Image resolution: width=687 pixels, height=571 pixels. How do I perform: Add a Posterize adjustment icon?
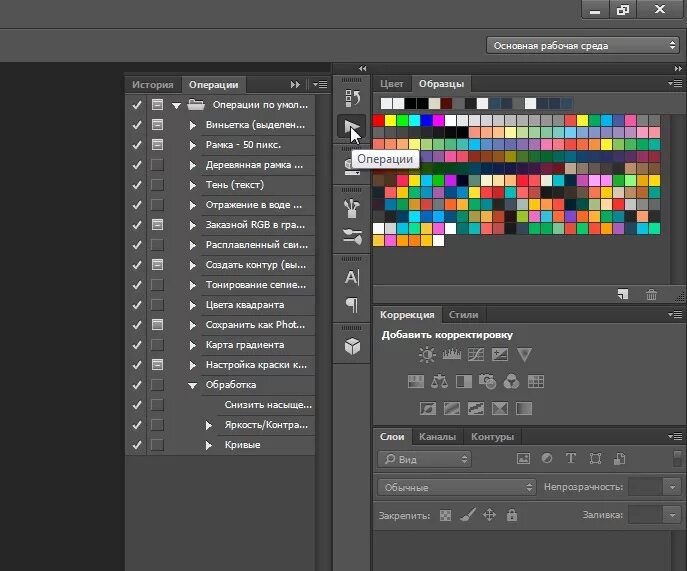(x=452, y=409)
